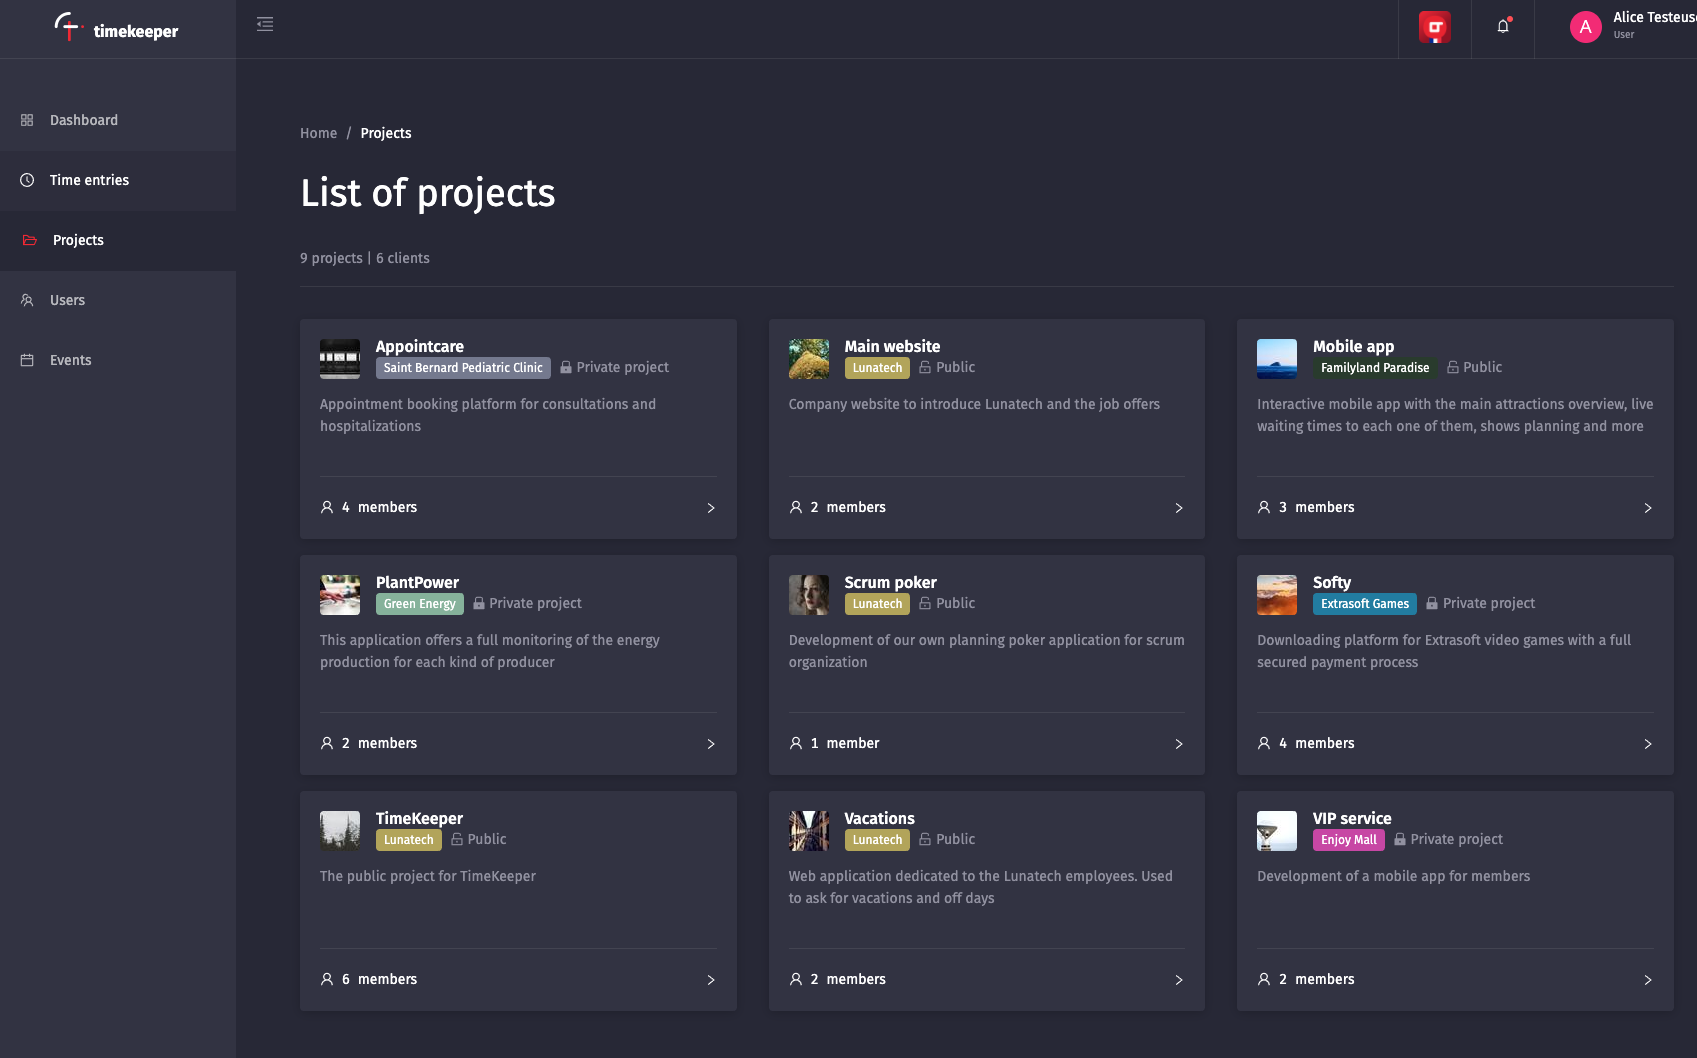1697x1058 pixels.
Task: Click the red organization logo icon in header
Action: click(x=1435, y=27)
